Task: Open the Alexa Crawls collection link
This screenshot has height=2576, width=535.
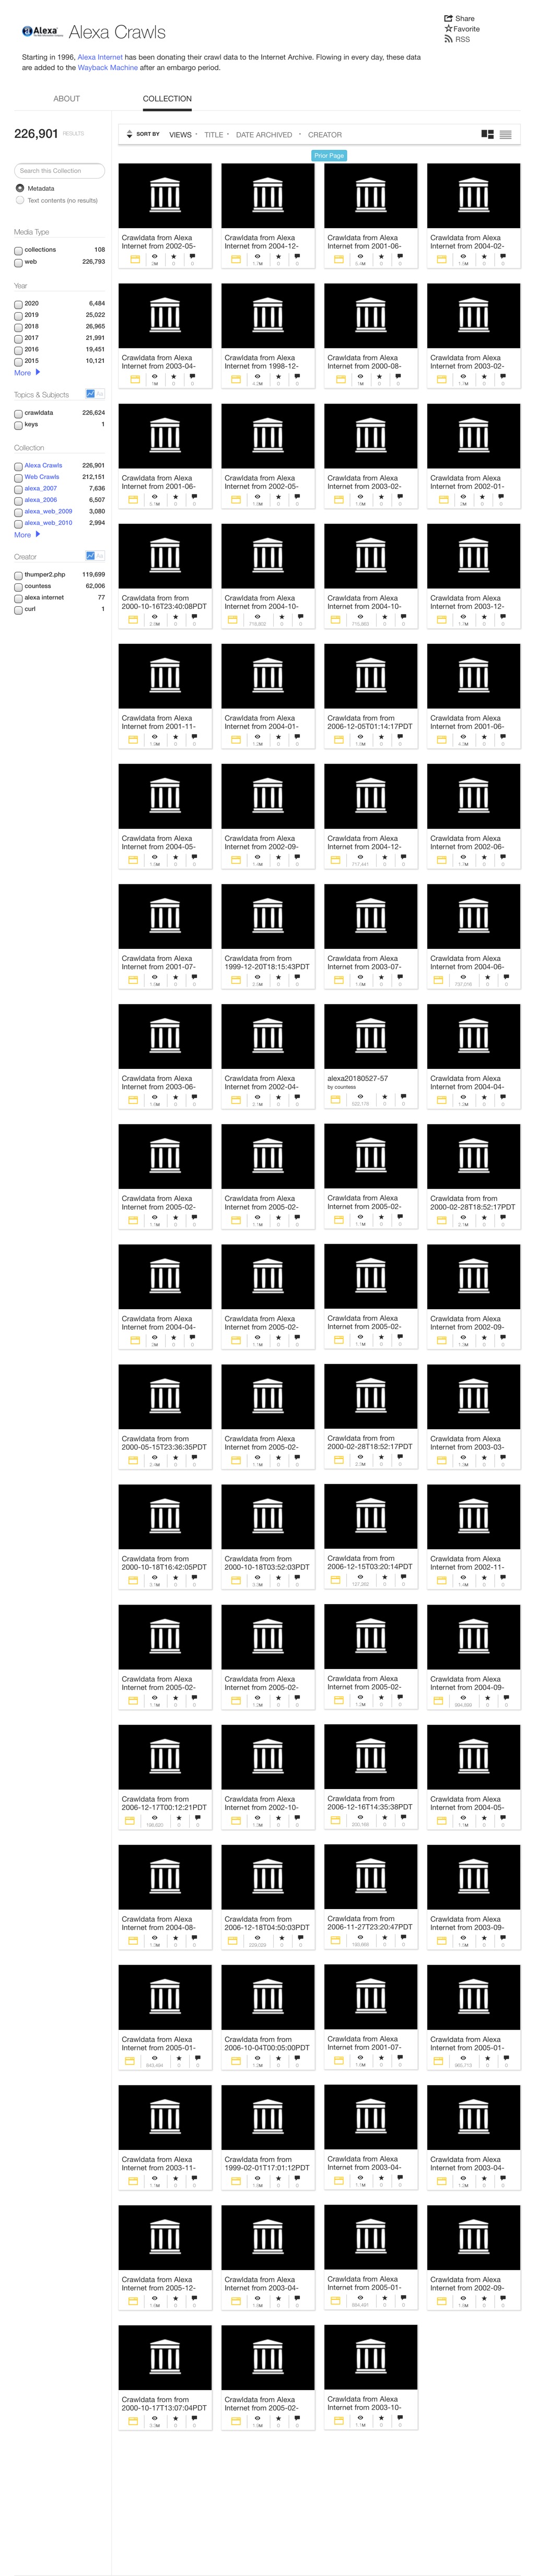Action: point(43,465)
